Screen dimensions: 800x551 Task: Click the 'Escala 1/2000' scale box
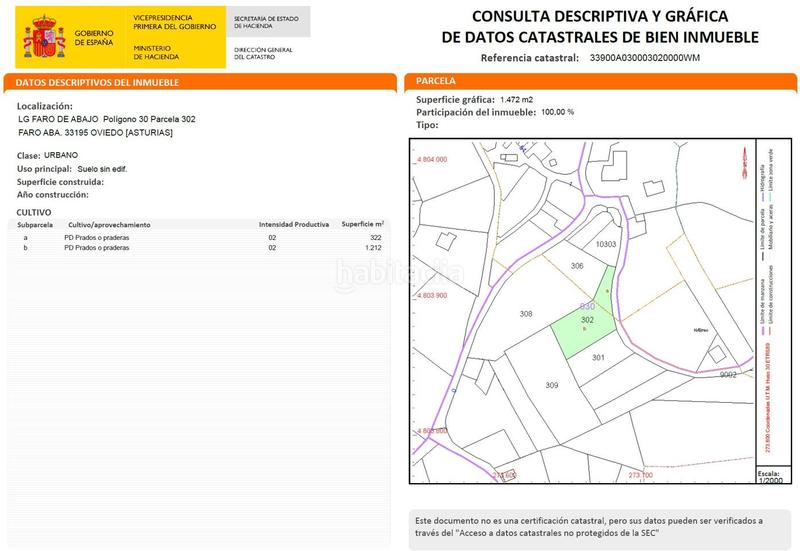768,475
